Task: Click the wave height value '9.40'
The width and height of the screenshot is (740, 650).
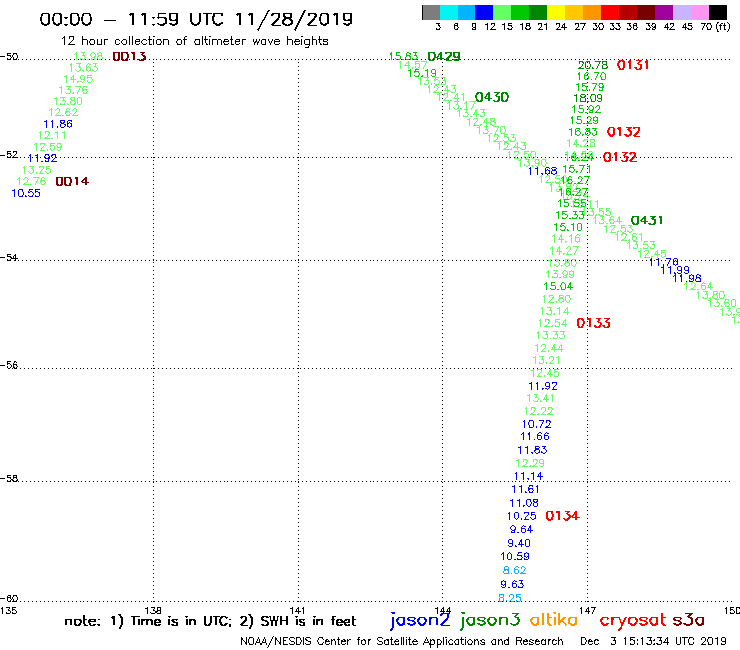Action: point(519,543)
